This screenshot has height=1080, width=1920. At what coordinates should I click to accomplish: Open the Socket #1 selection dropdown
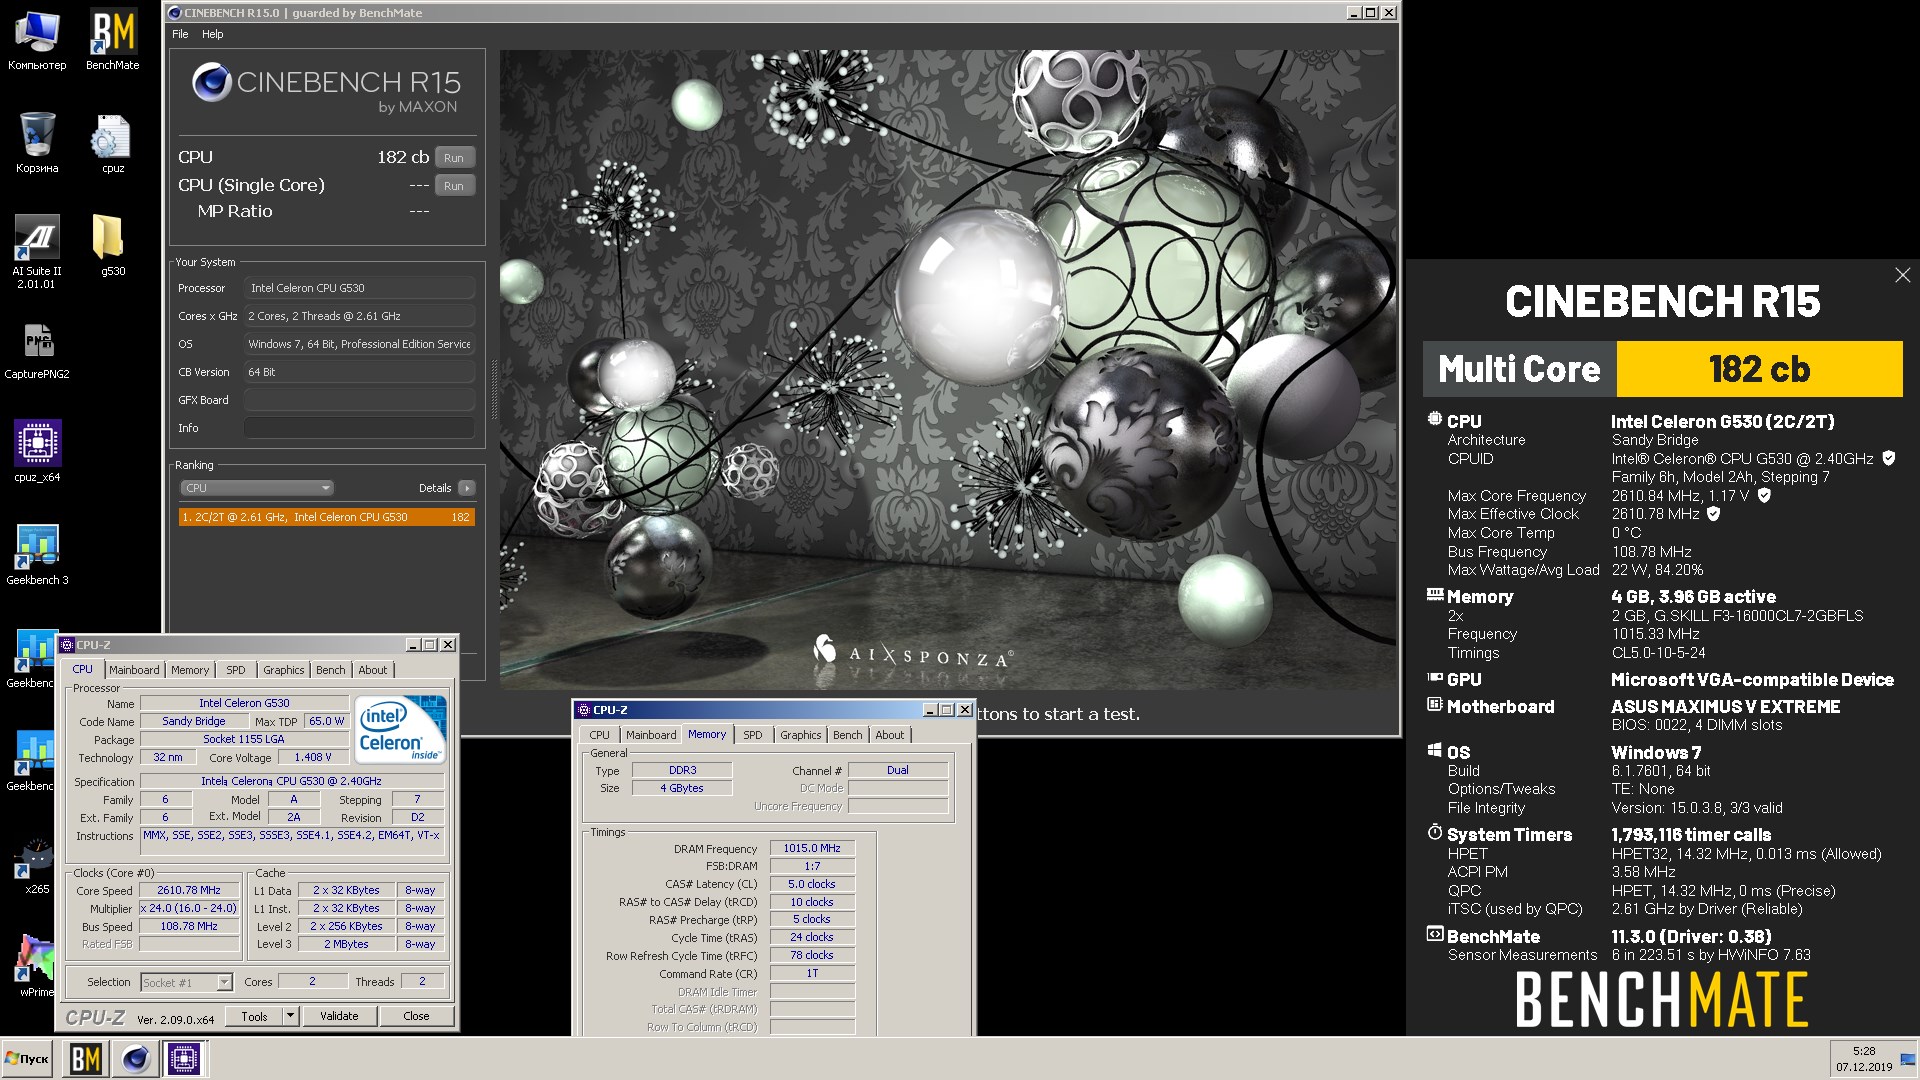pos(187,982)
